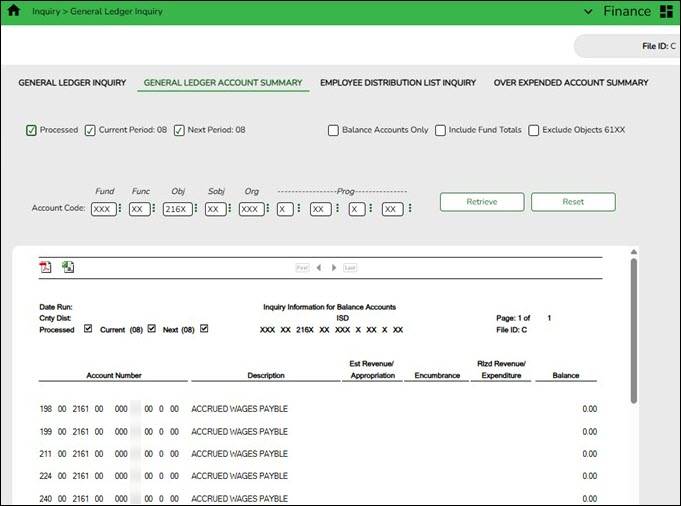This screenshot has height=506, width=681.
Task: Focus the Func input field
Action: (x=139, y=209)
